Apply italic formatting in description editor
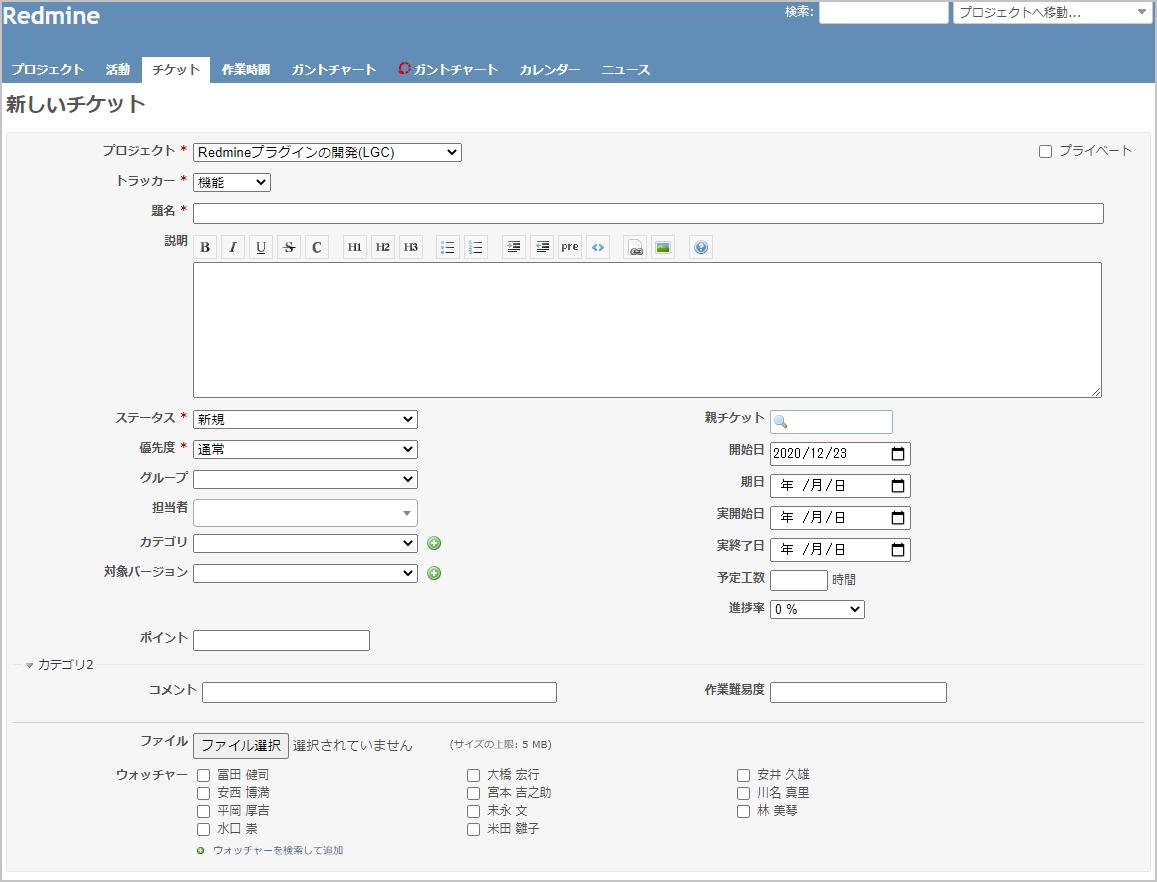The width and height of the screenshot is (1157, 882). 233,247
